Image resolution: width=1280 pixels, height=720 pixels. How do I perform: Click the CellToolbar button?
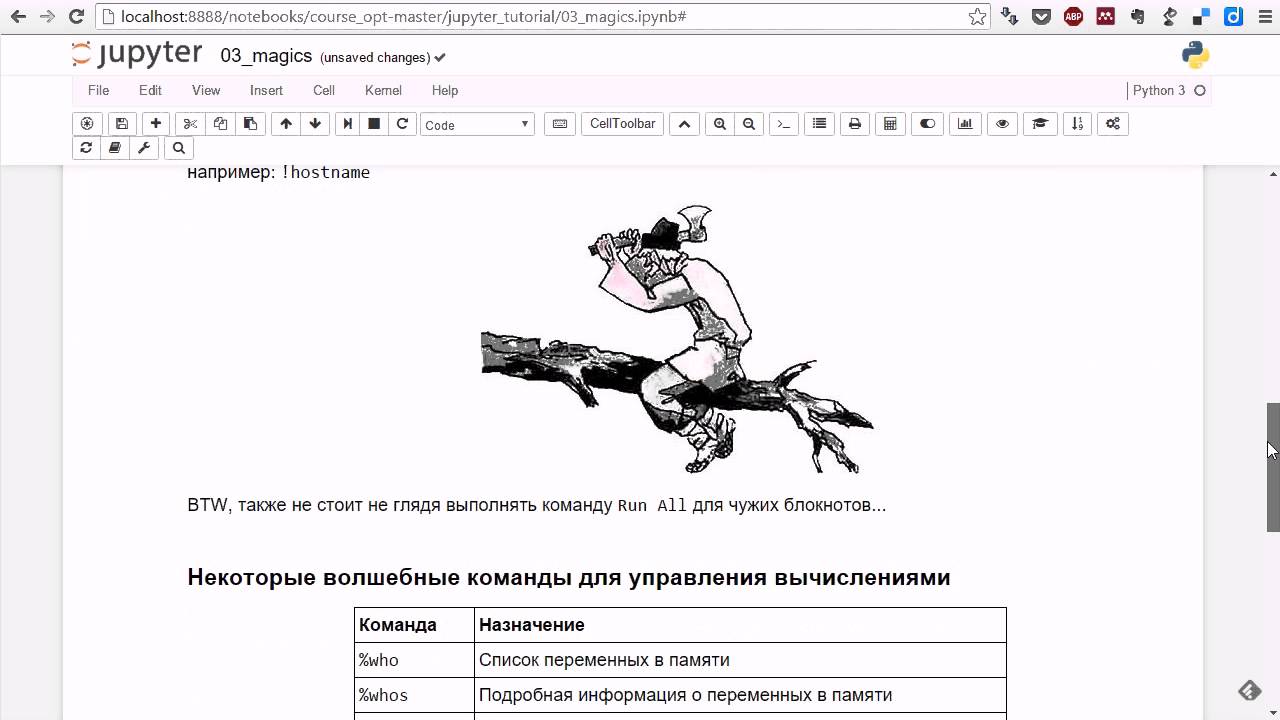click(x=622, y=124)
